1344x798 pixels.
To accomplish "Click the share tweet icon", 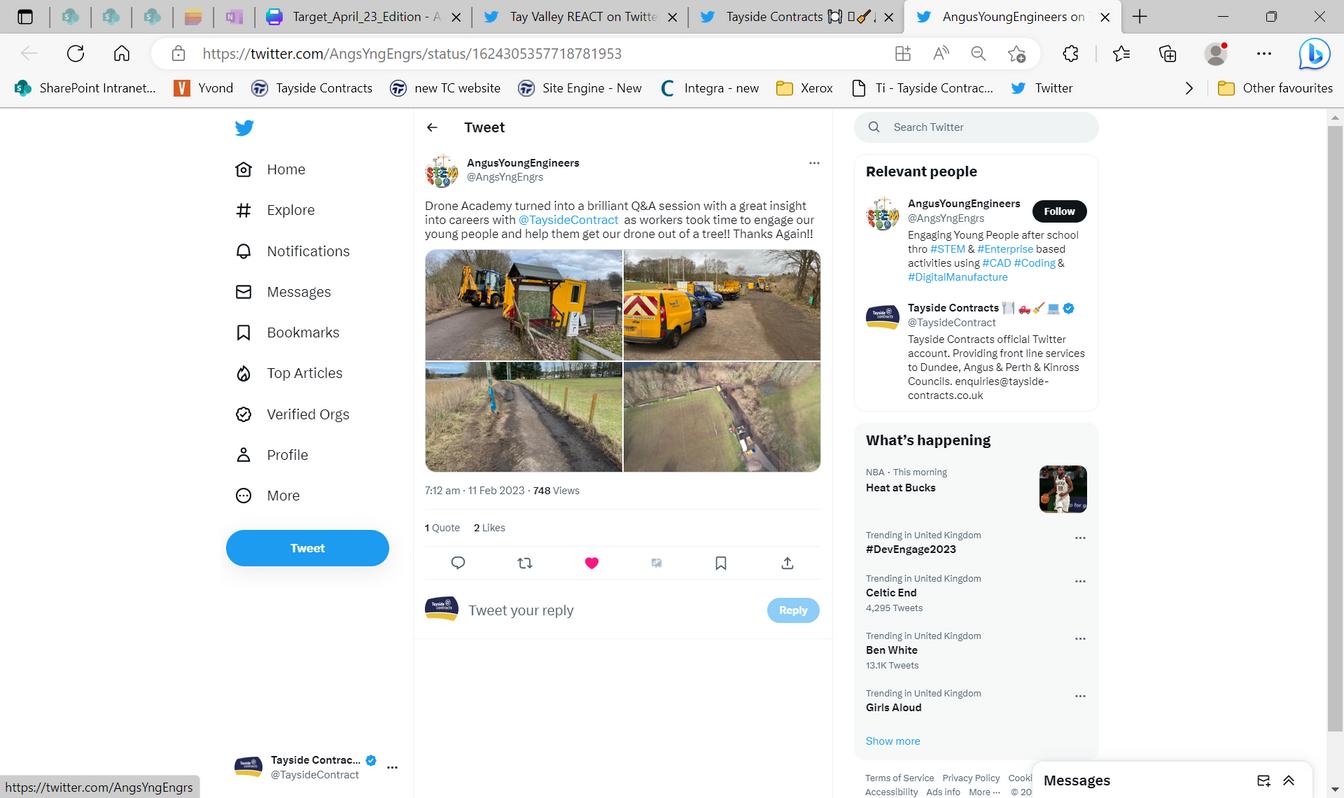I will point(787,563).
